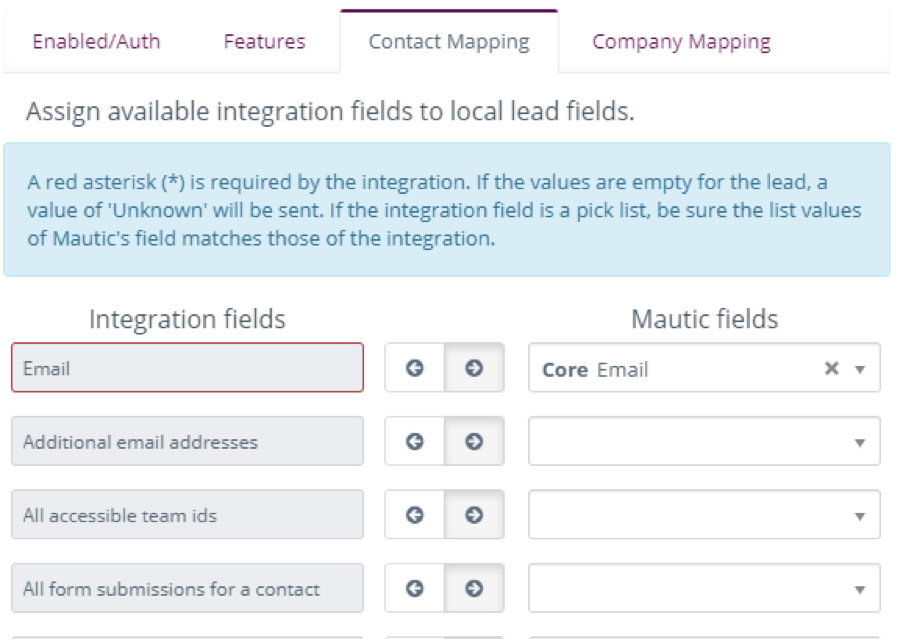902x639 pixels.
Task: Open Mautic field dropdown for All form submissions
Action: tap(704, 588)
